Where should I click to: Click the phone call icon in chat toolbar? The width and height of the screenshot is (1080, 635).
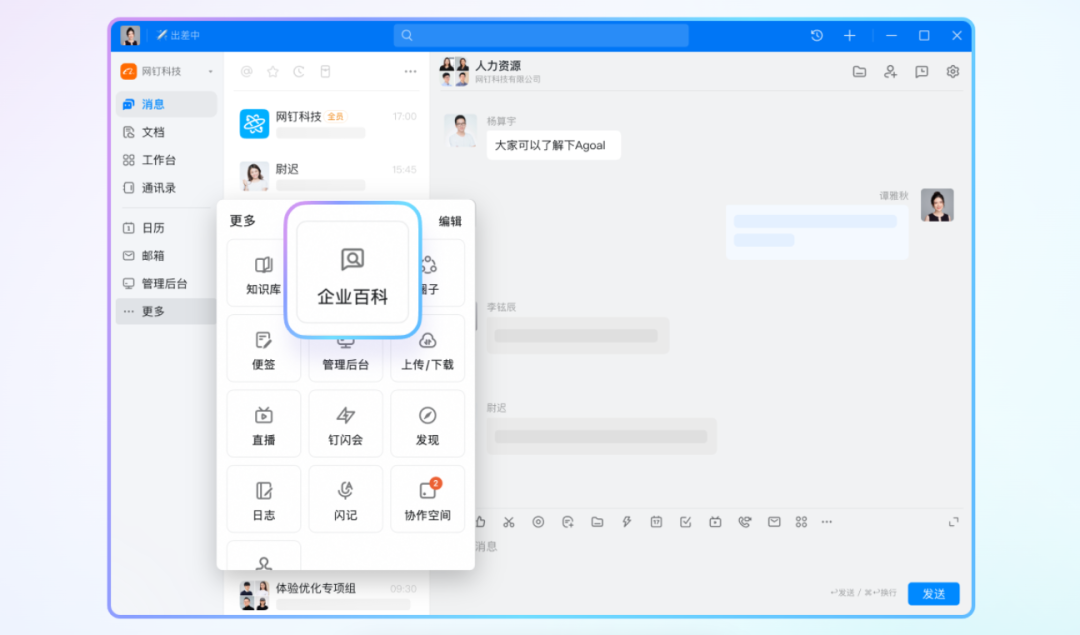pos(745,522)
